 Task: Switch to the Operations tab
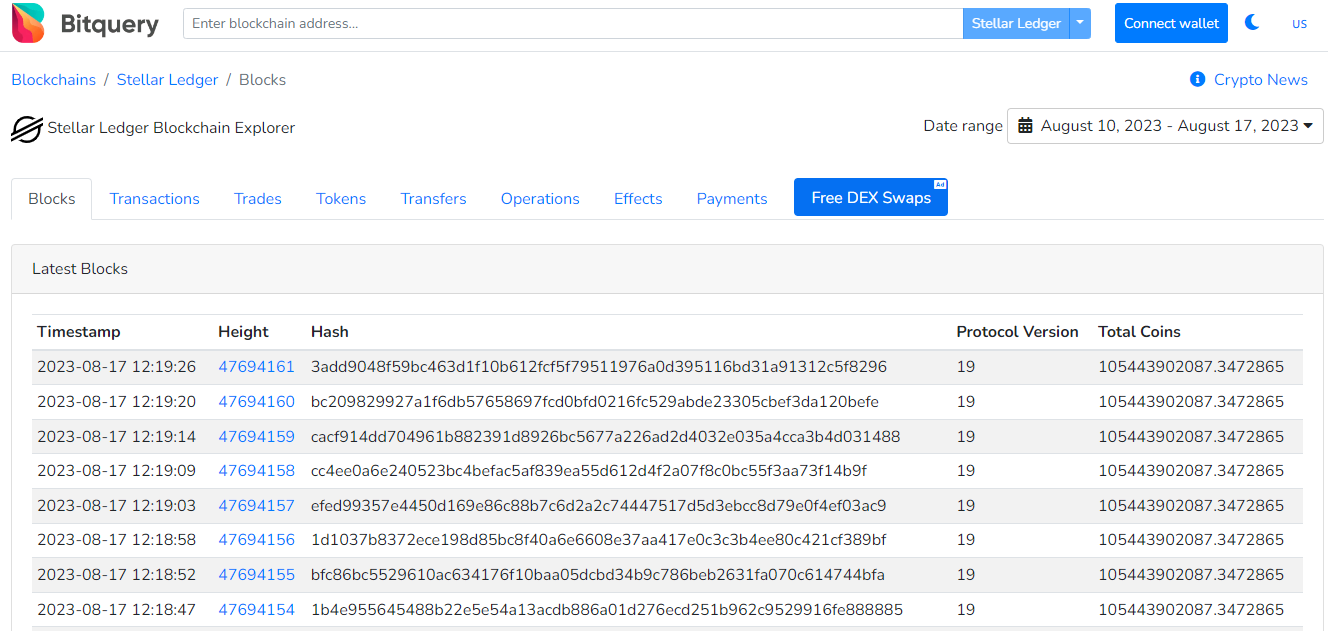click(x=540, y=199)
